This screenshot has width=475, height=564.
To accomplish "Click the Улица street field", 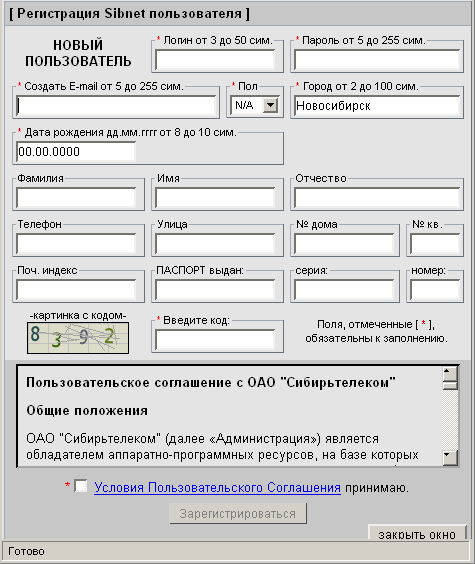I will tap(215, 244).
